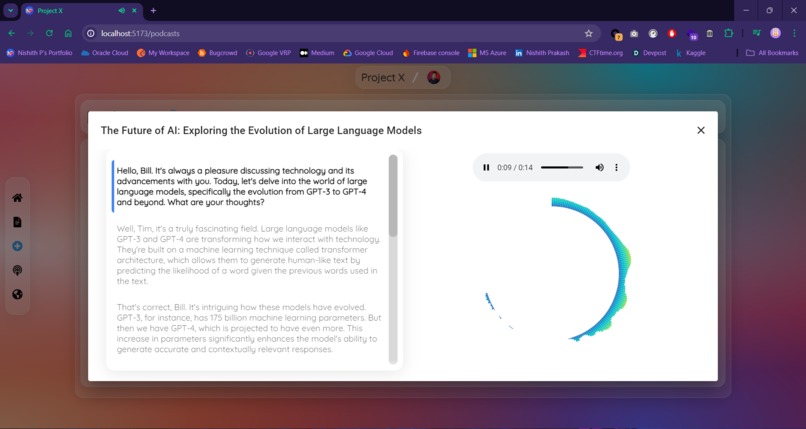The height and width of the screenshot is (429, 806).
Task: Minimize the browser window
Action: (746, 10)
